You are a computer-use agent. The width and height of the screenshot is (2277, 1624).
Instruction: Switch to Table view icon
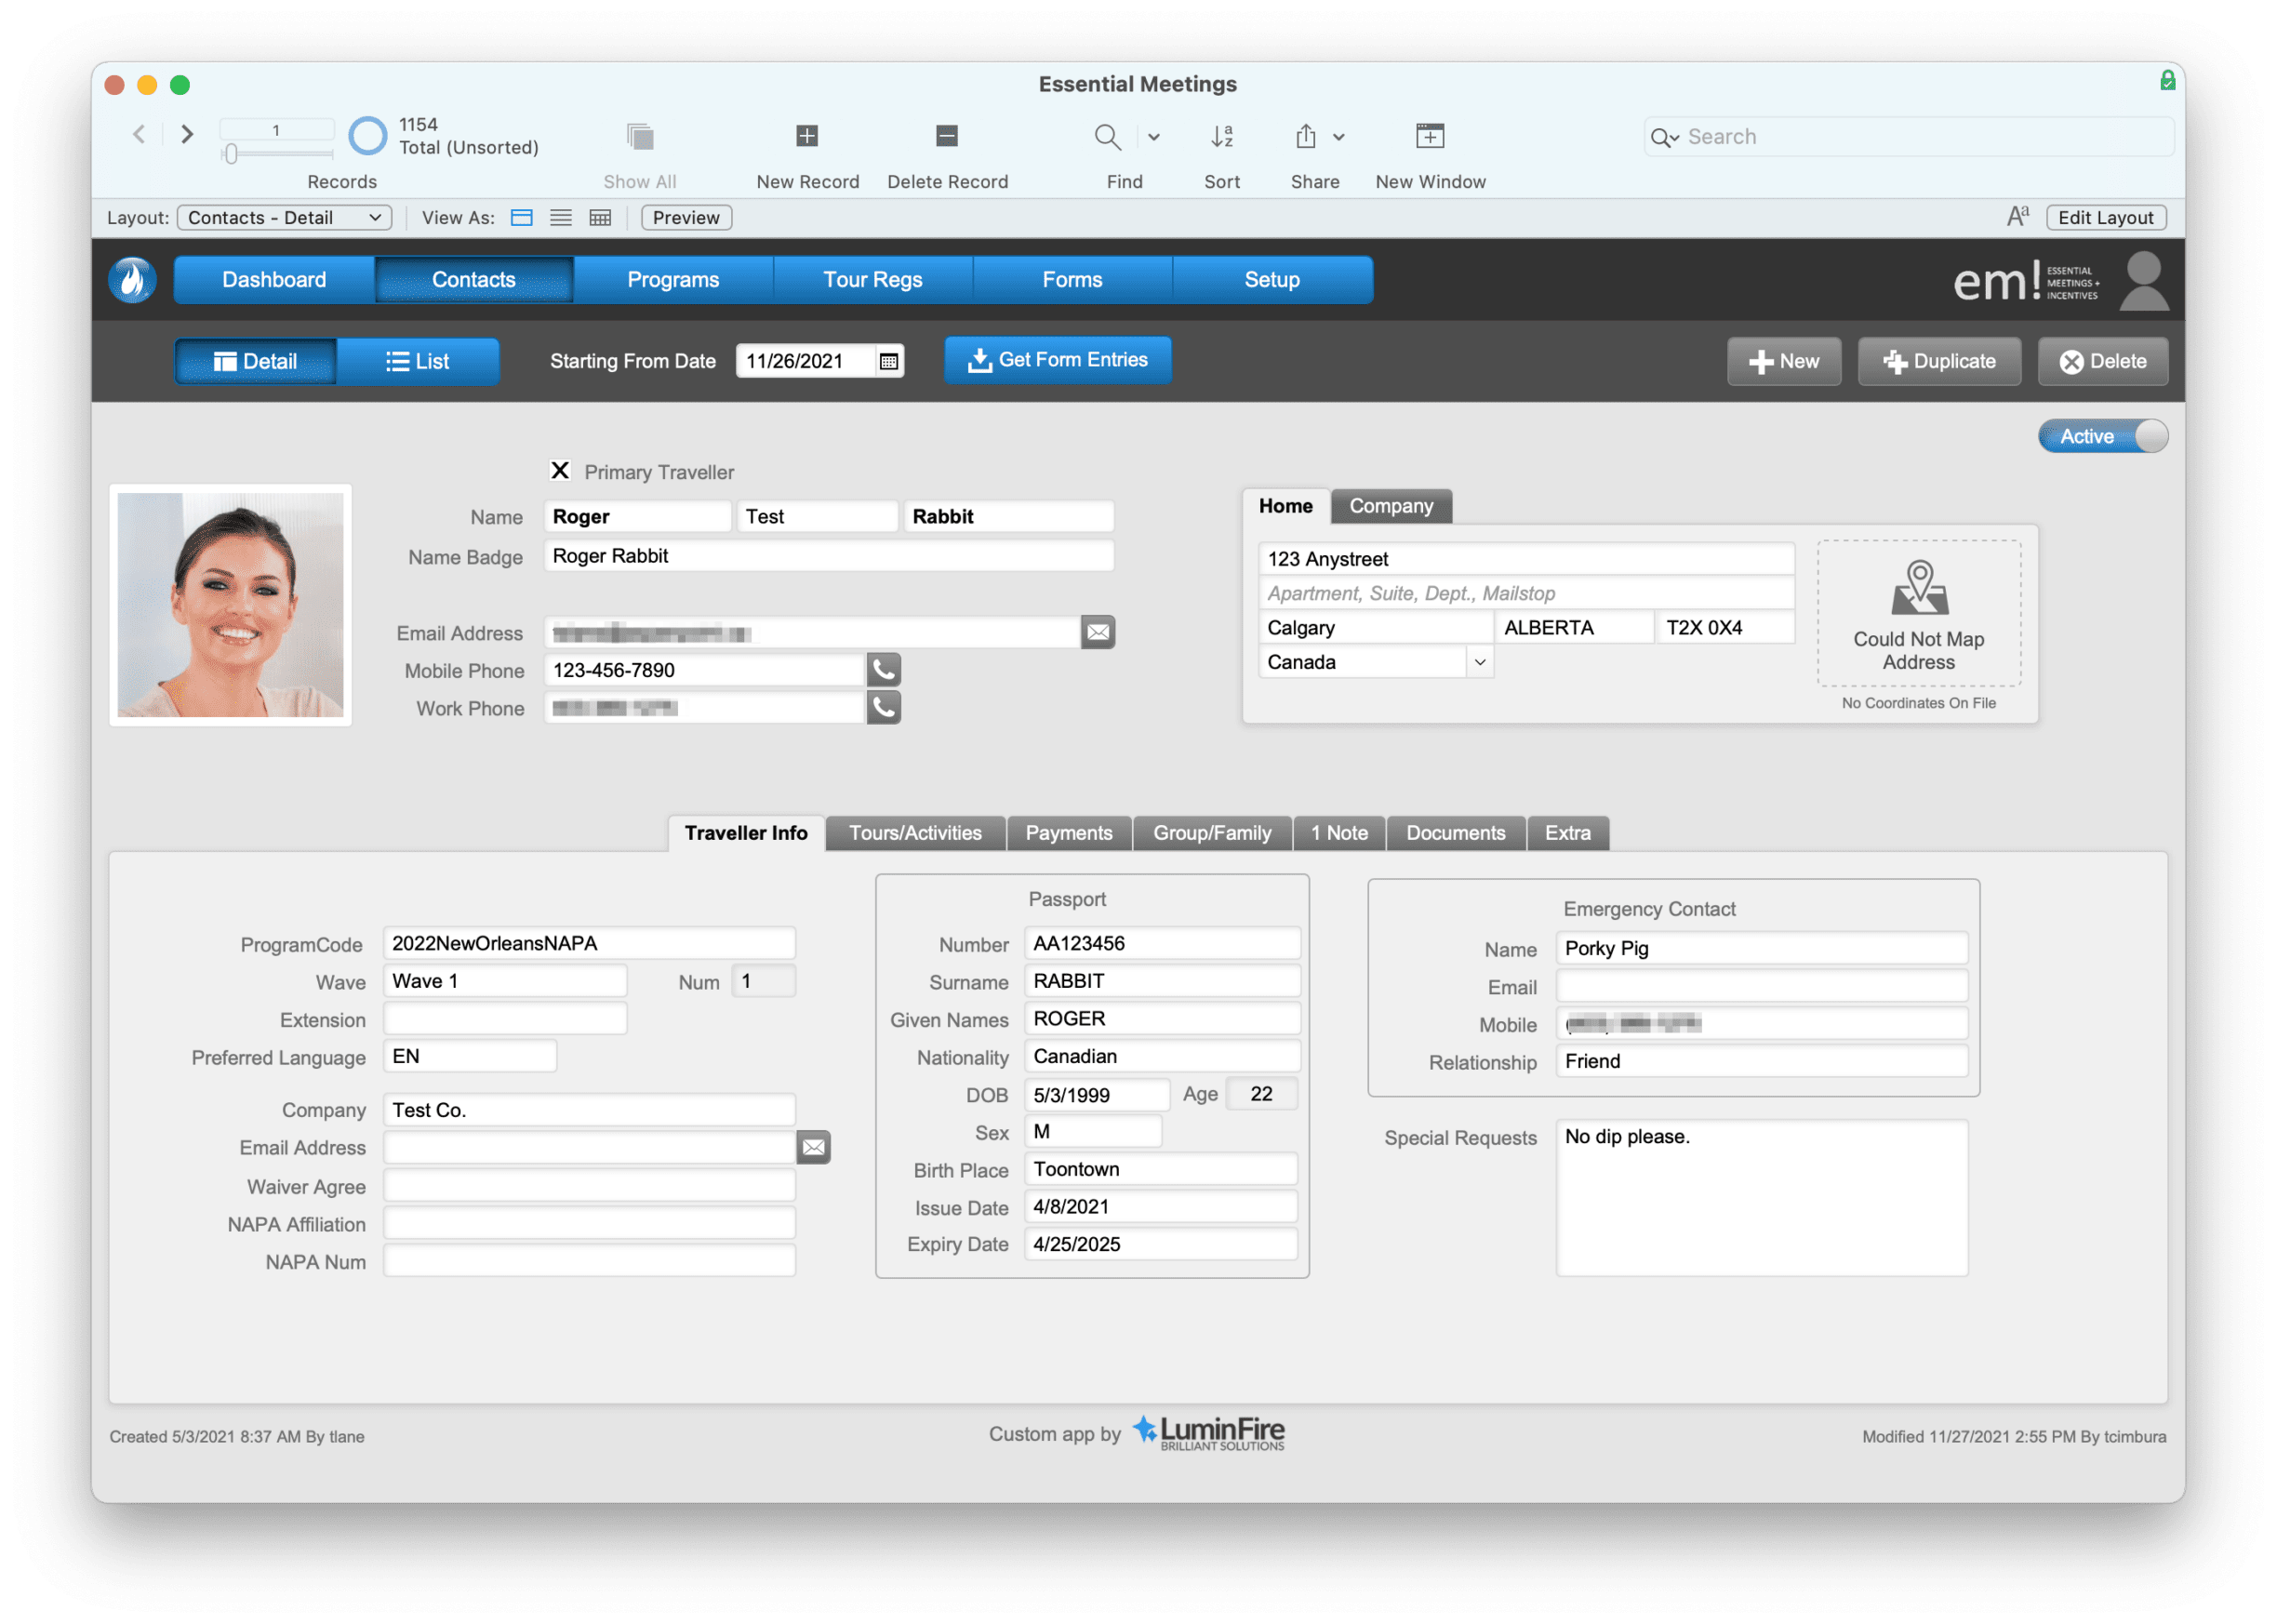coord(600,218)
